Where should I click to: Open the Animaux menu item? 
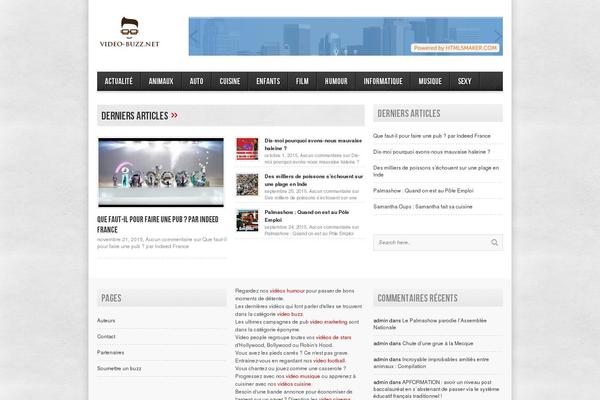(x=161, y=81)
